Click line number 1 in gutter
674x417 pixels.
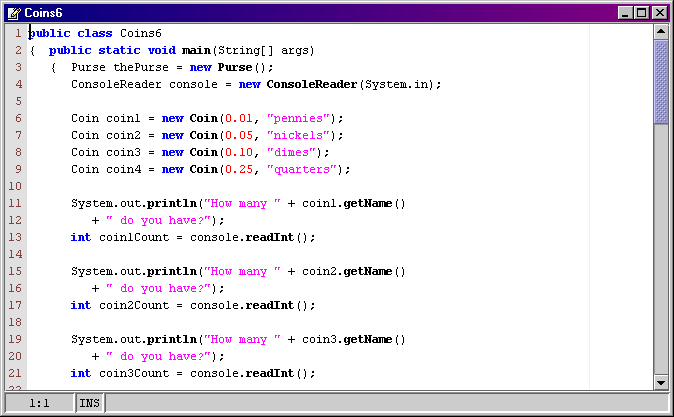pyautogui.click(x=18, y=33)
